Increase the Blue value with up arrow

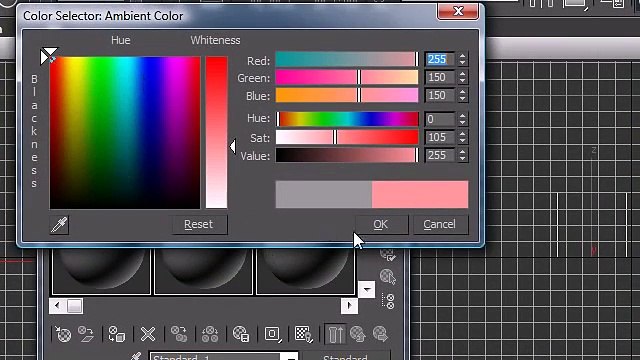pyautogui.click(x=462, y=92)
